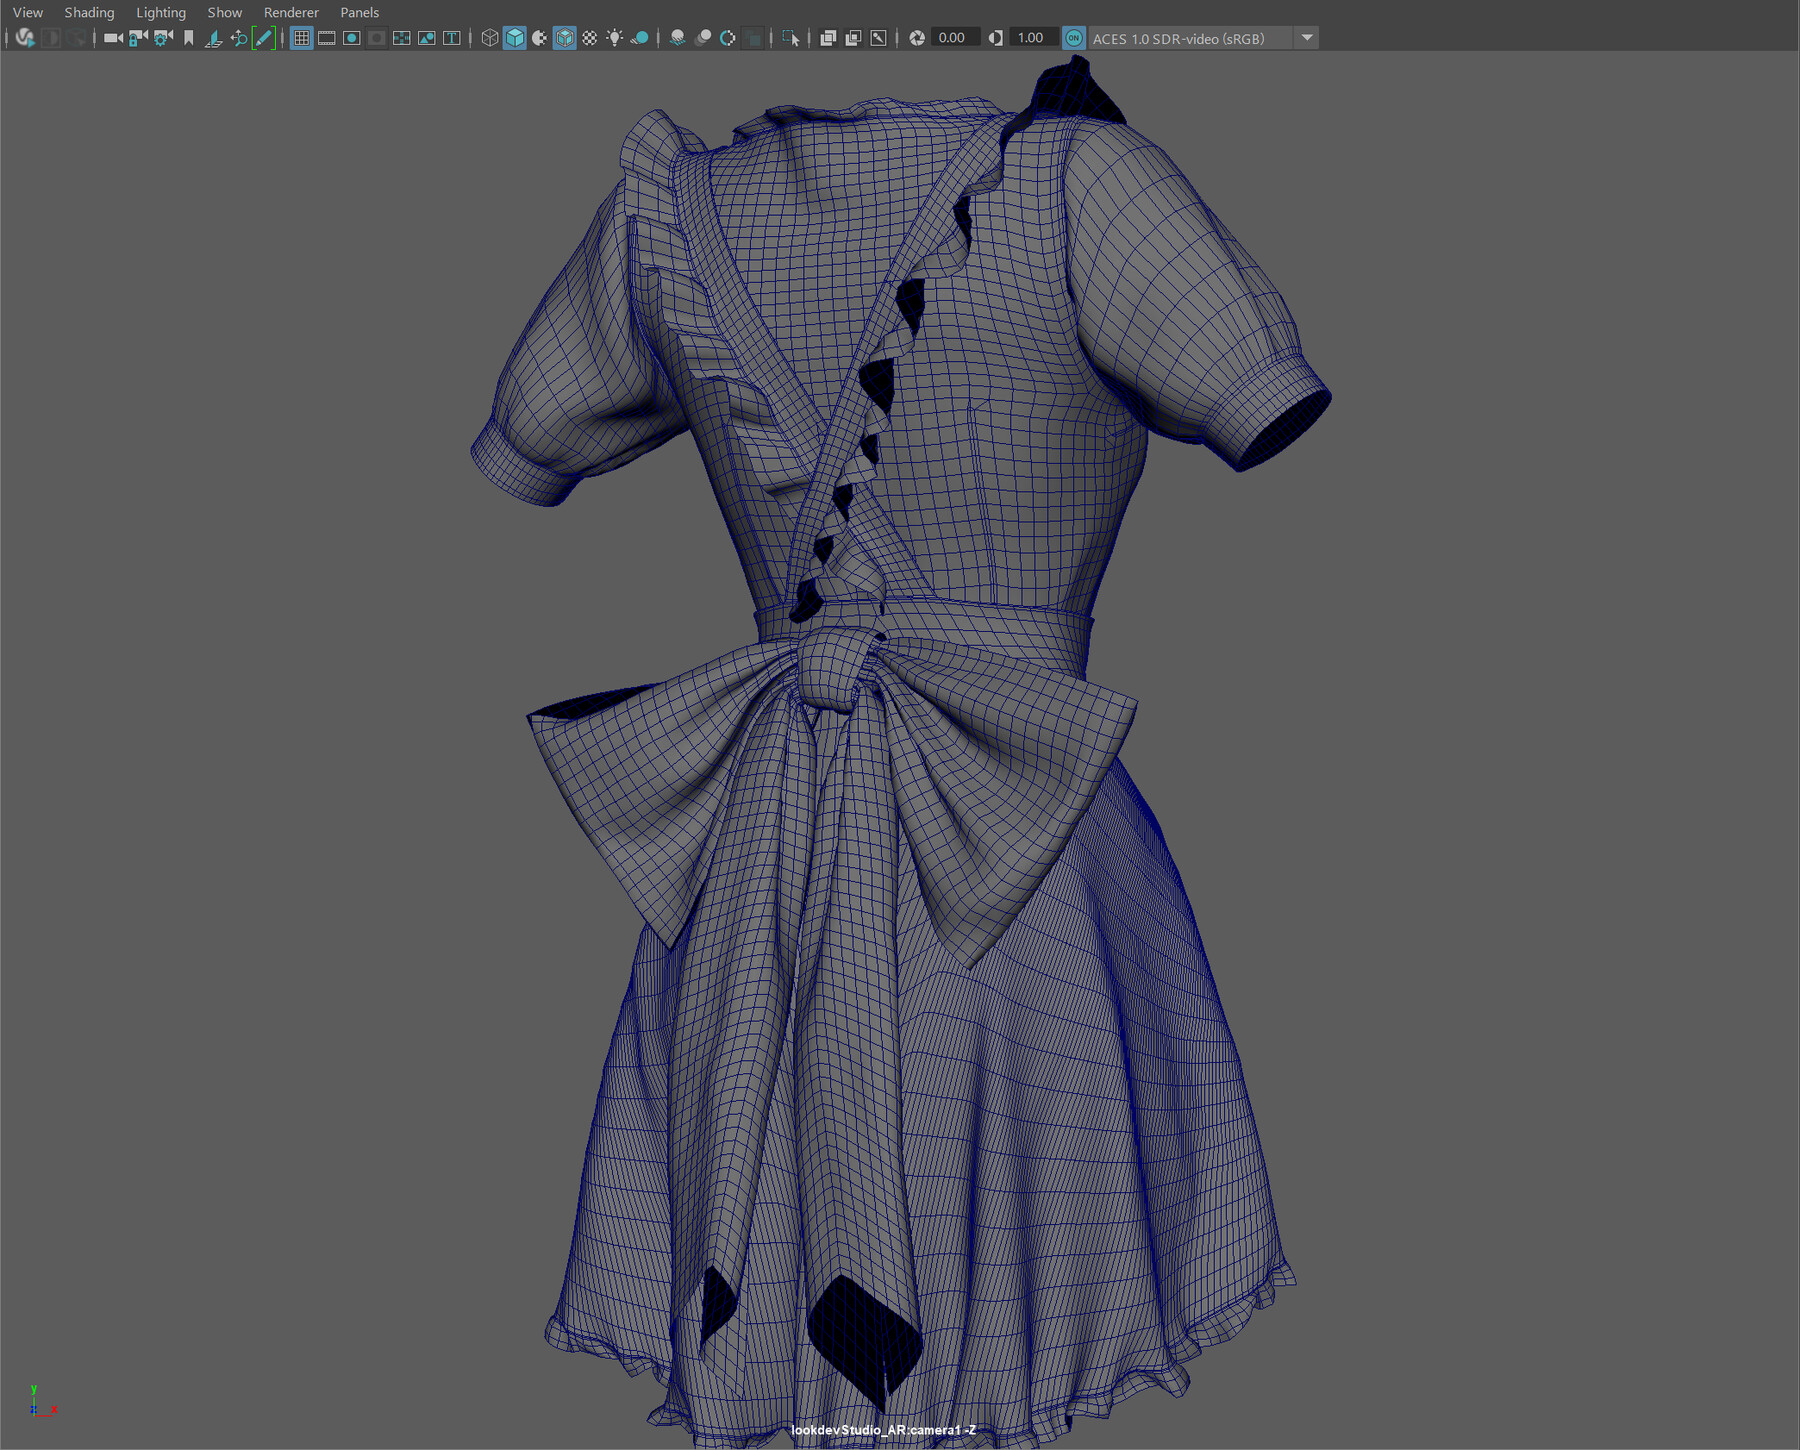Toggle Use All Lights illumination

[x=615, y=38]
